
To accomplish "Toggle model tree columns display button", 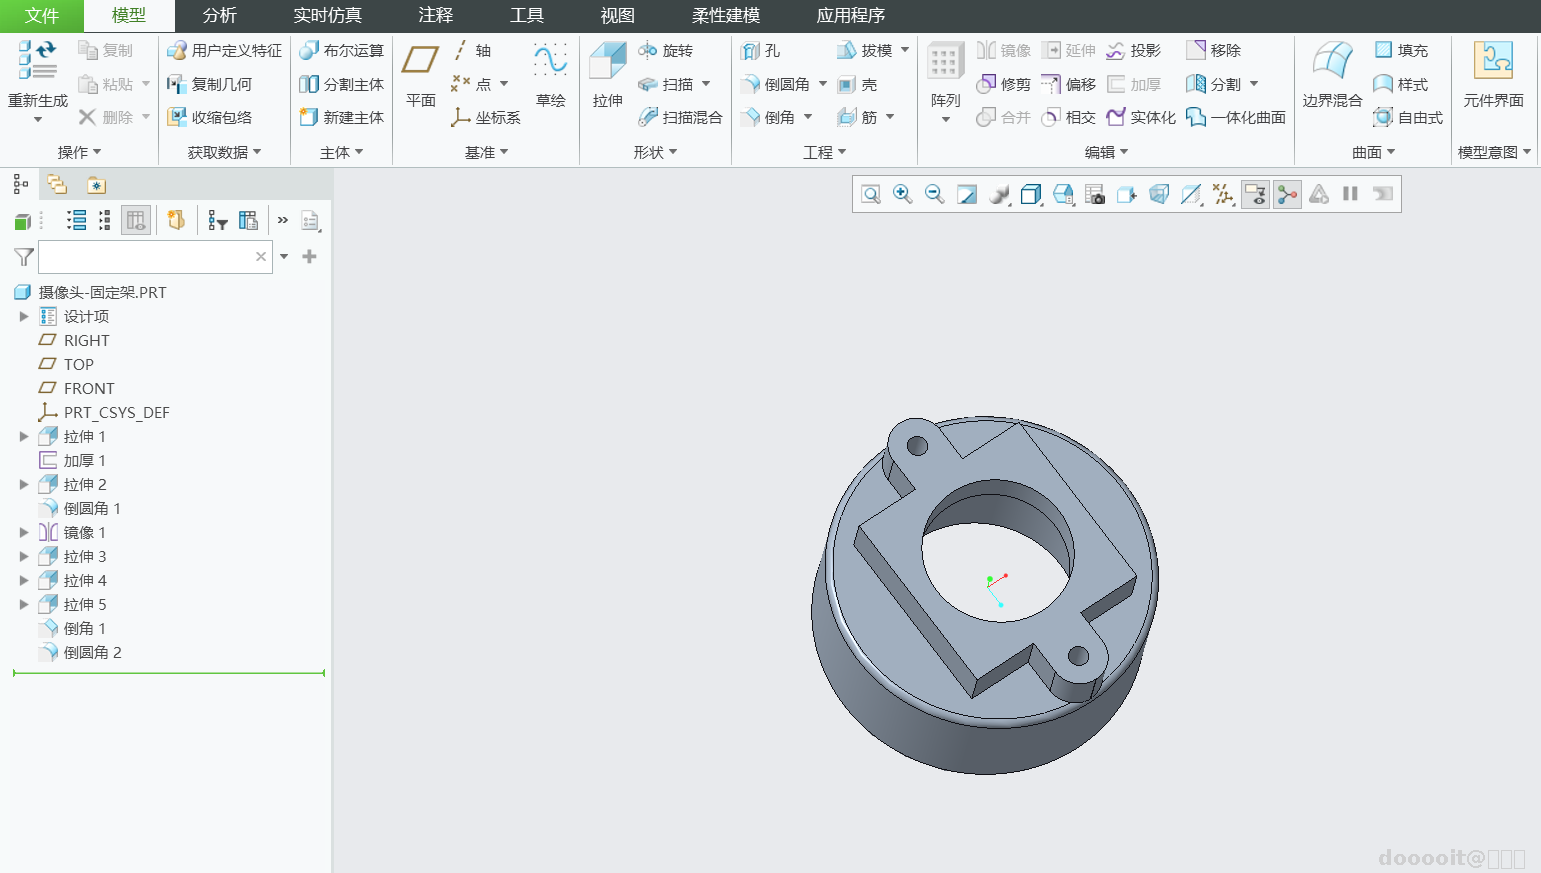I will click(x=135, y=221).
